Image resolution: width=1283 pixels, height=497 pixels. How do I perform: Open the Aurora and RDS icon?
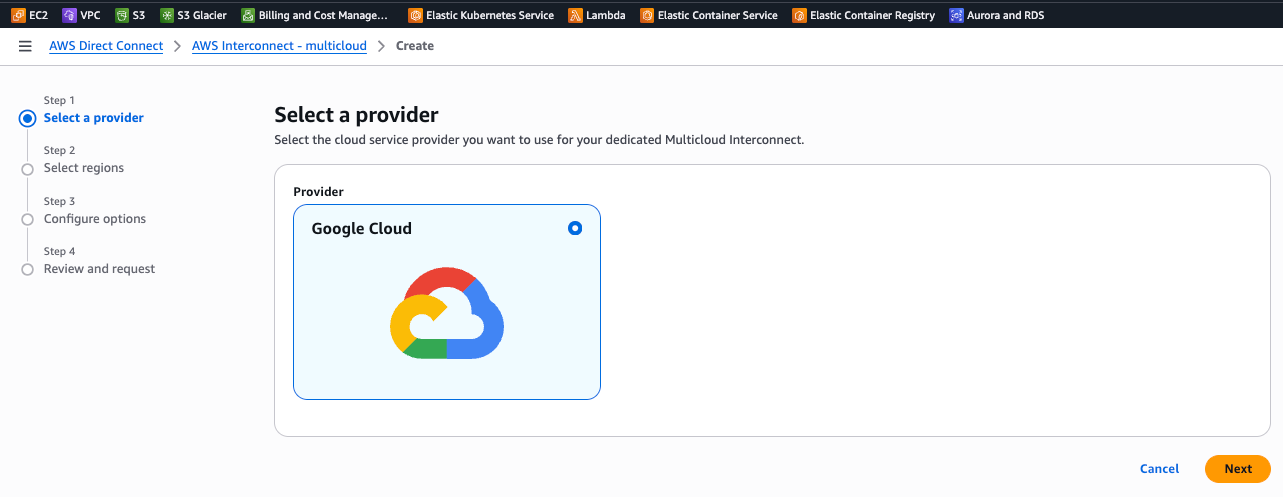click(956, 15)
